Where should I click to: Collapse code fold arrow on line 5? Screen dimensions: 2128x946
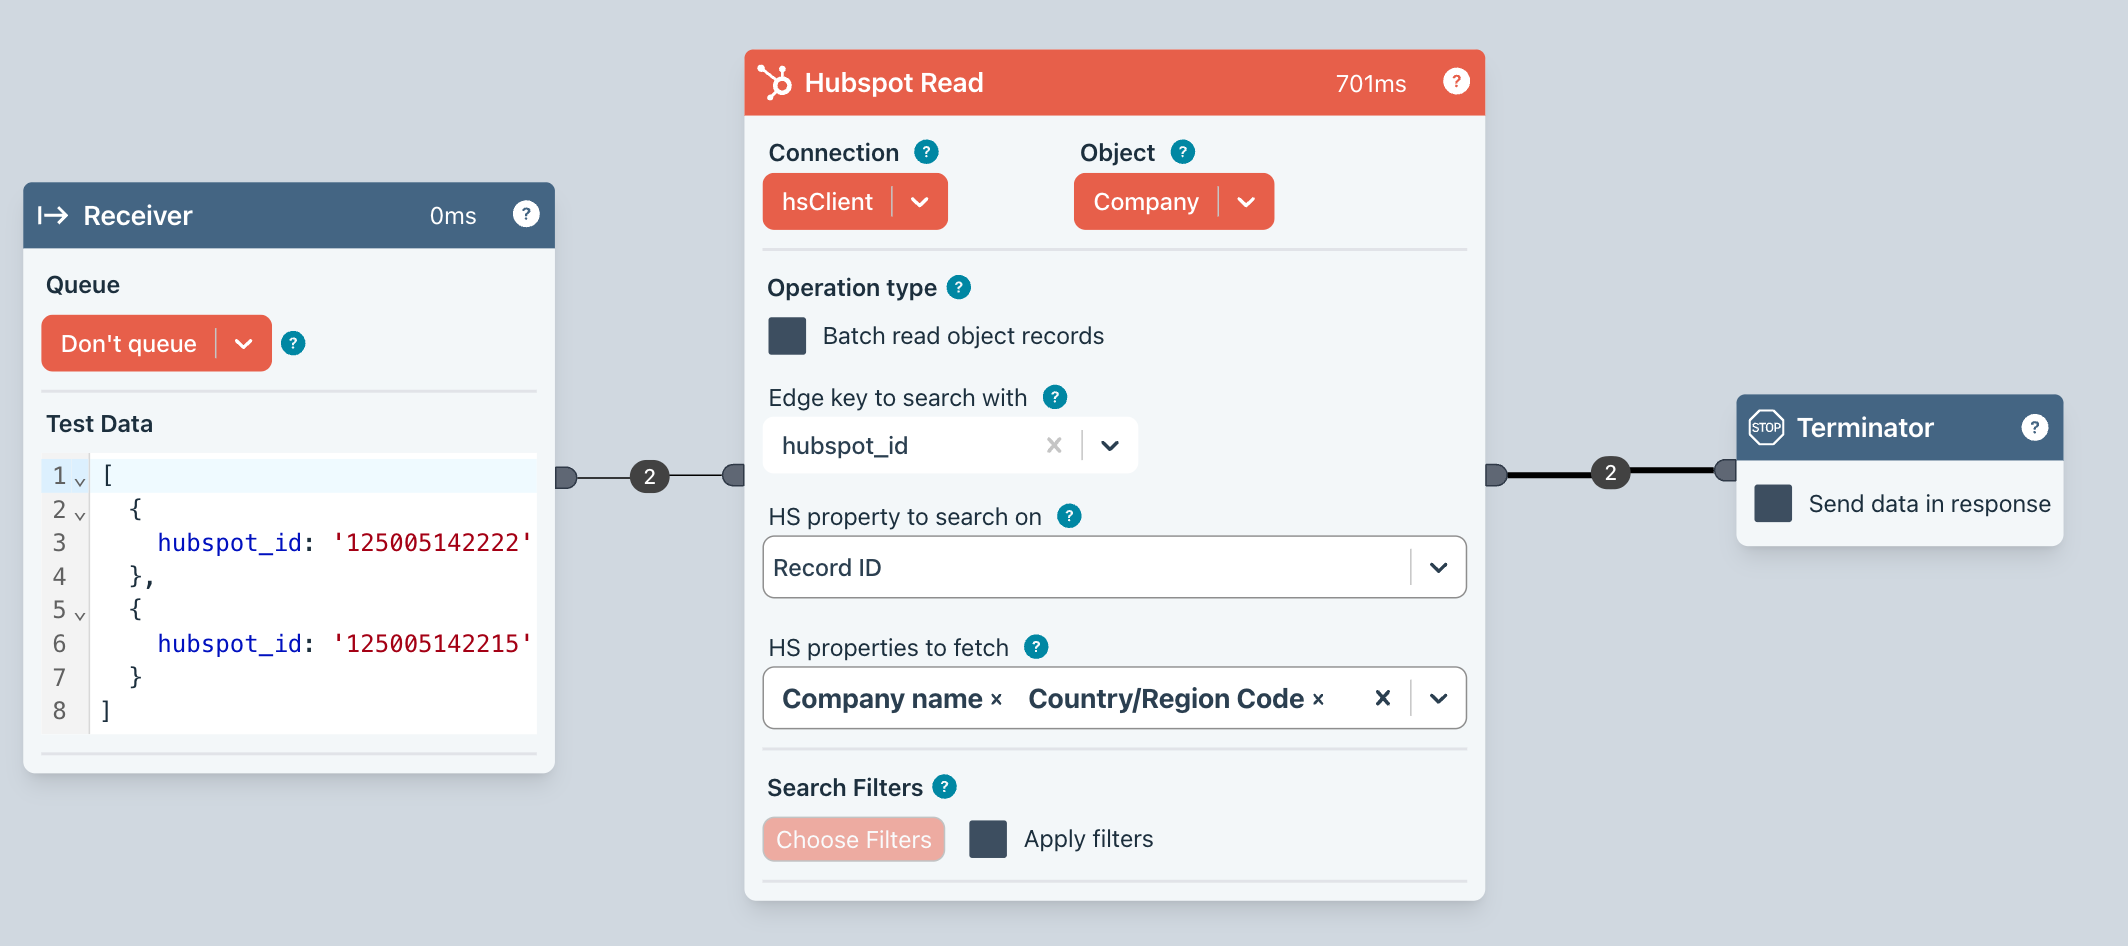(x=80, y=615)
